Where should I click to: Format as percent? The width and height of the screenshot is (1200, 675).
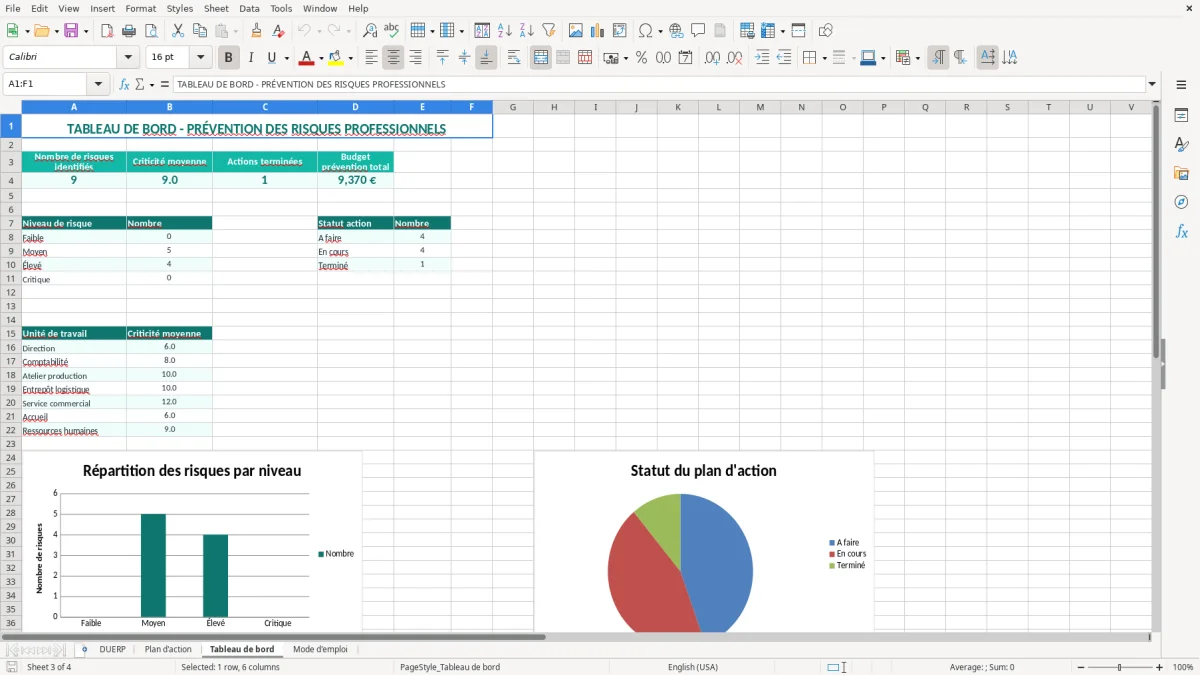coord(641,58)
